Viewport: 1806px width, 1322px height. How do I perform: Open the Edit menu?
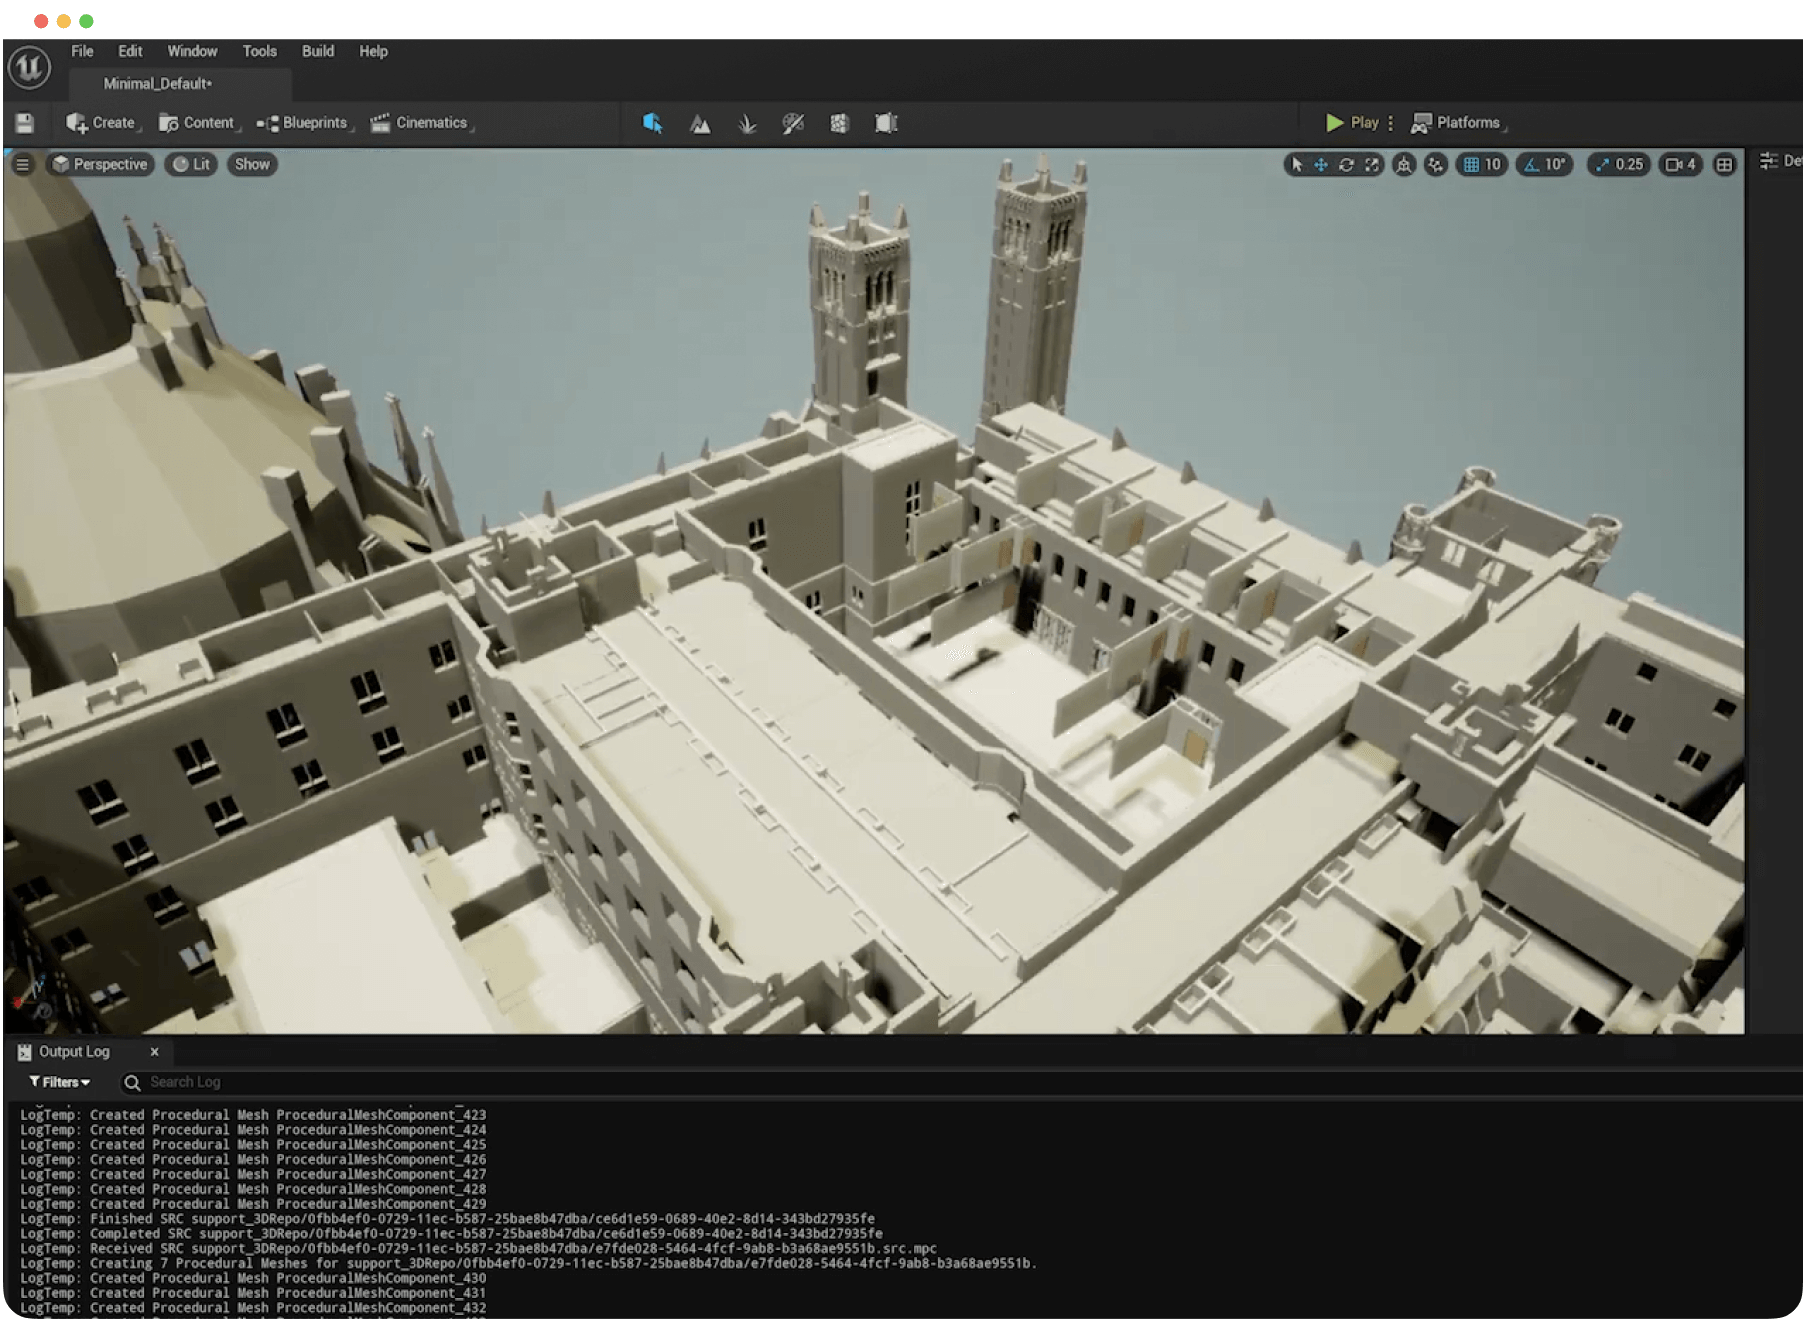[x=130, y=51]
